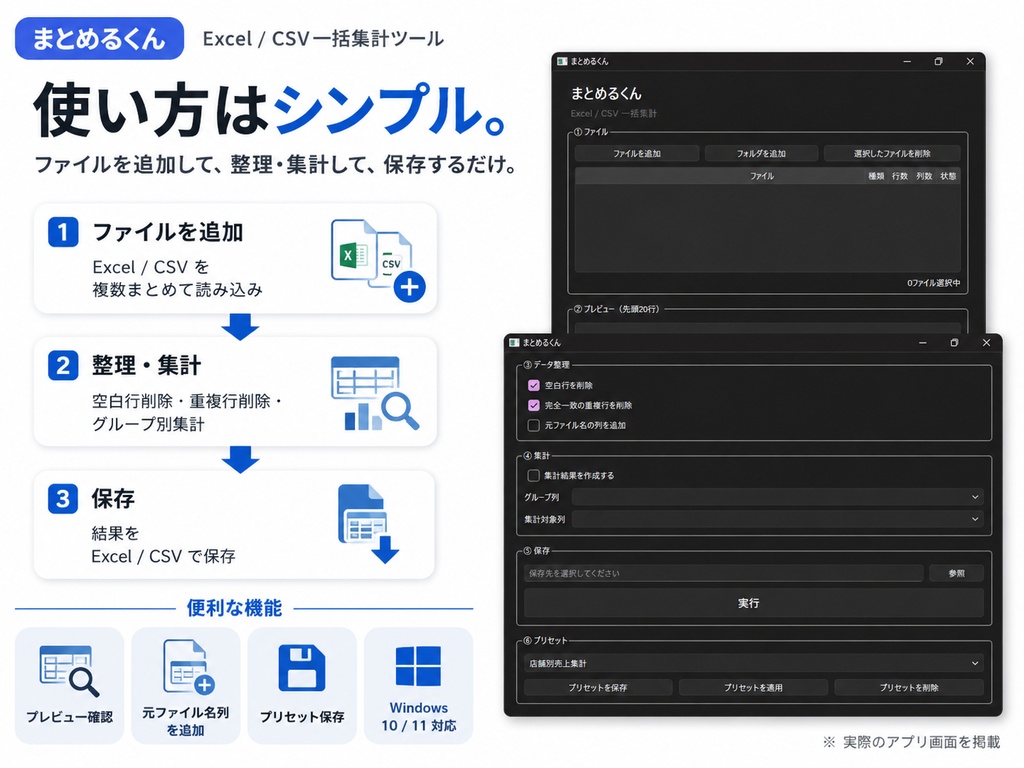The width and height of the screenshot is (1024, 768).
Task: Open the グループ列 dropdown
Action: coord(777,497)
